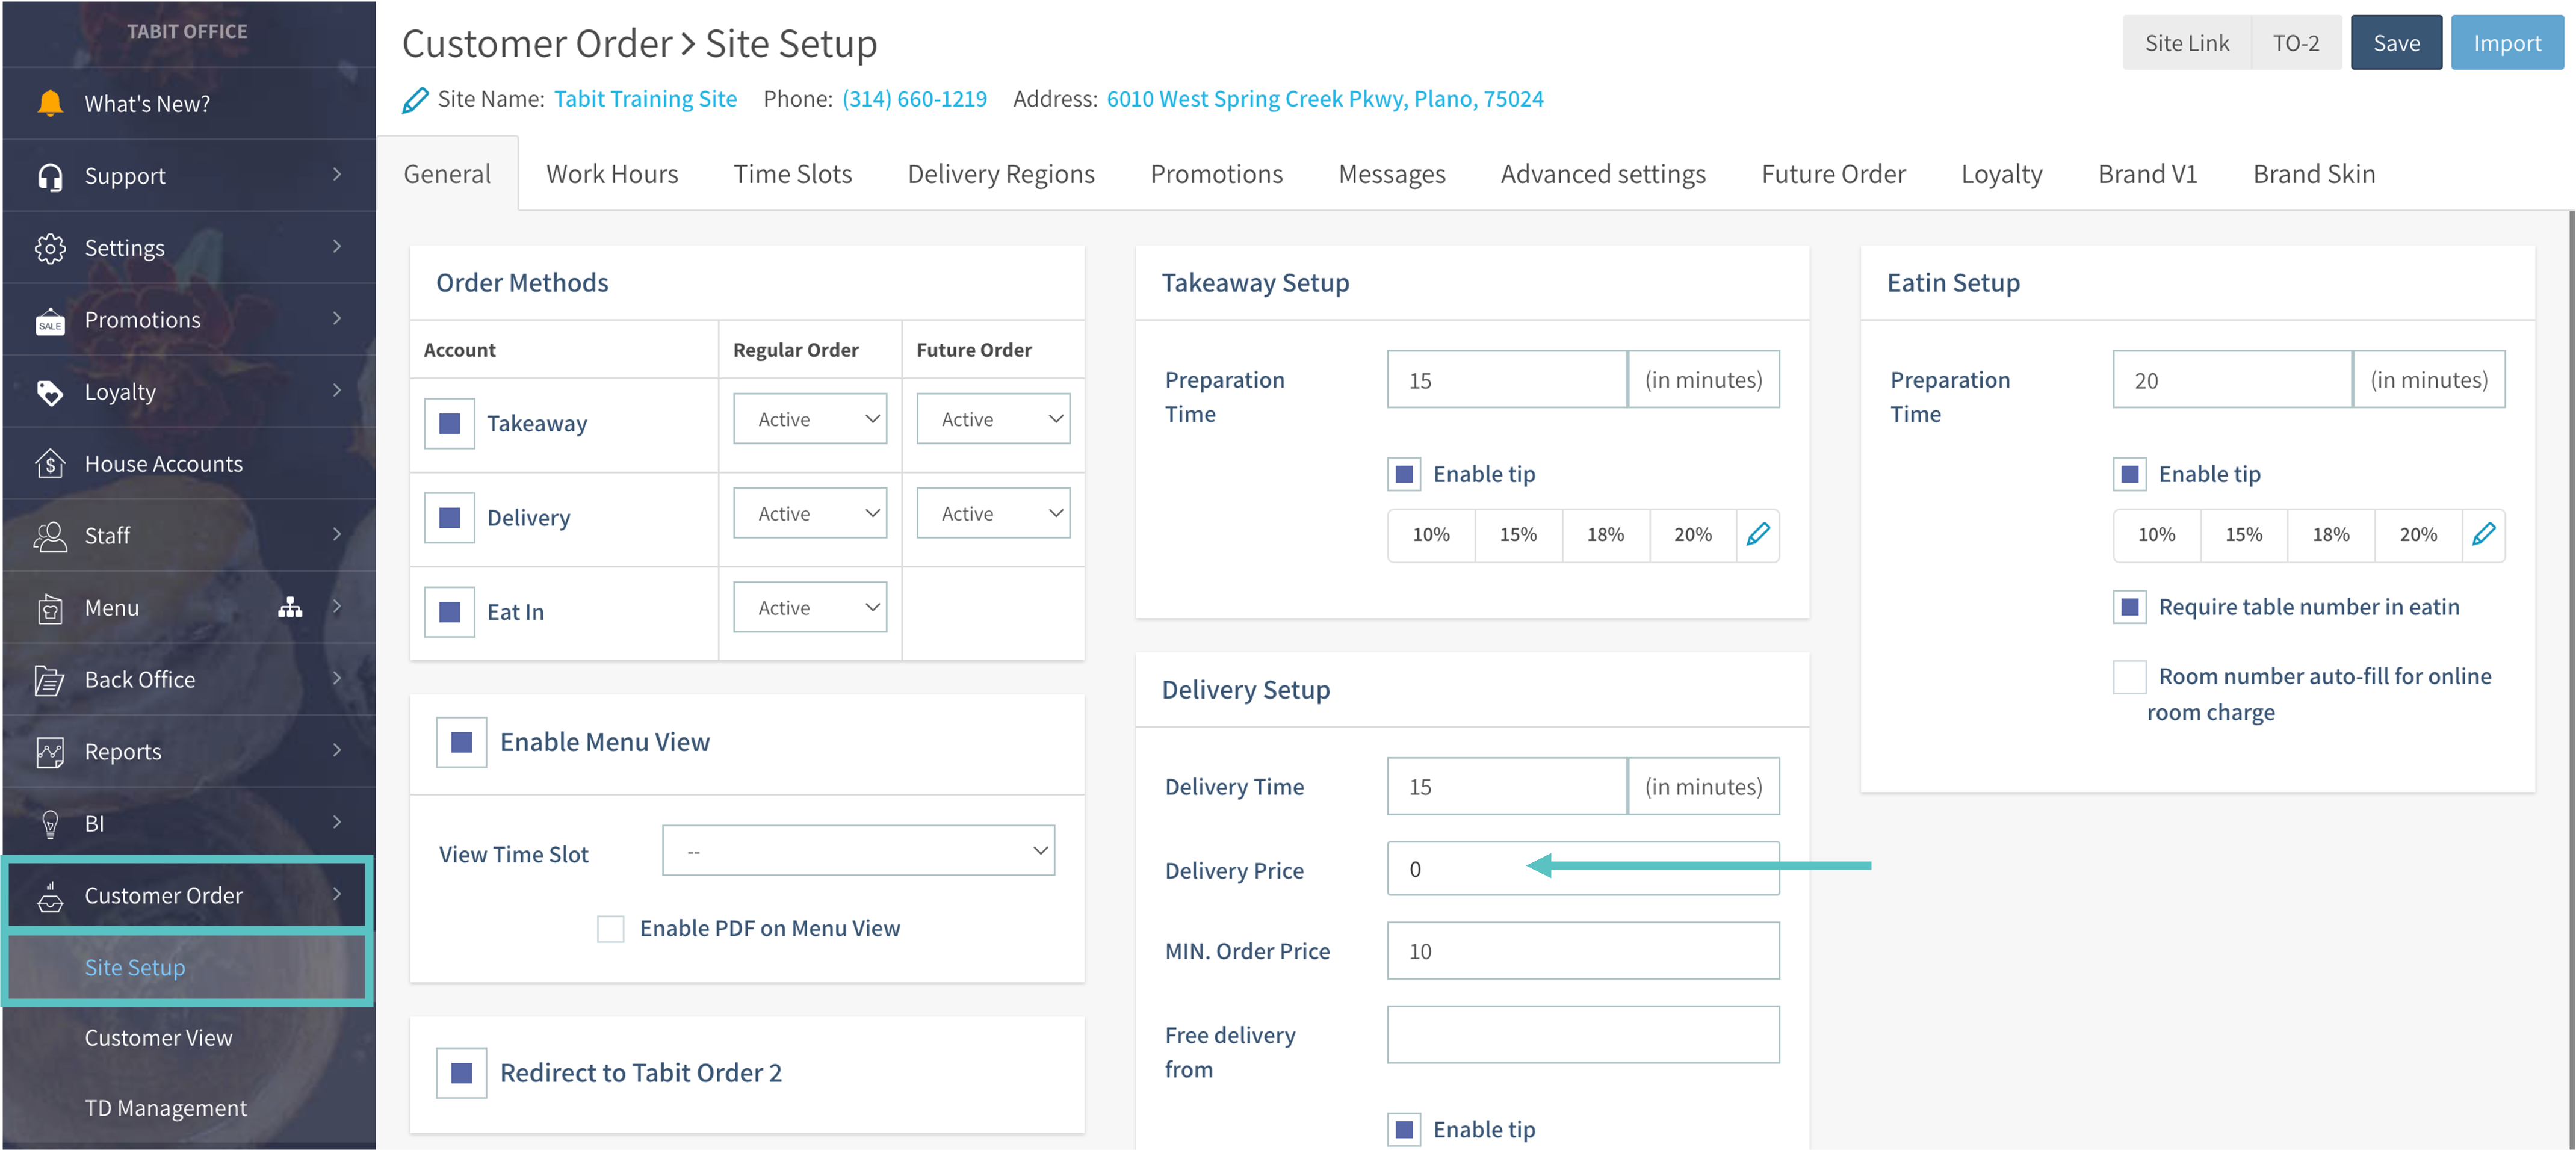Click the Import button
The height and width of the screenshot is (1150, 2576).
[x=2506, y=43]
